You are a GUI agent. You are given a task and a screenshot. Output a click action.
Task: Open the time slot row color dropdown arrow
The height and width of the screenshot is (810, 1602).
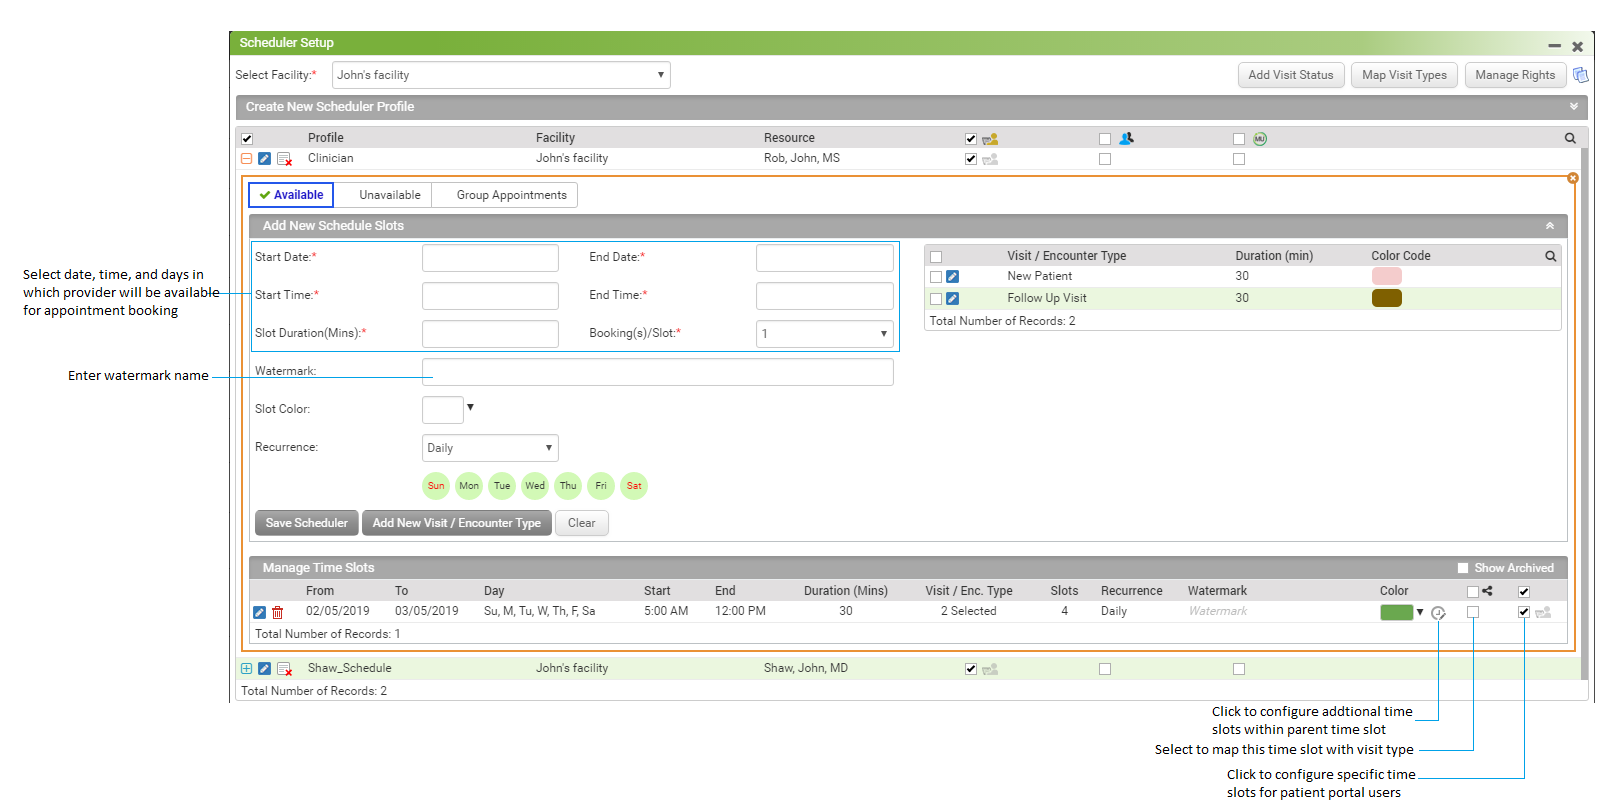click(x=1420, y=613)
